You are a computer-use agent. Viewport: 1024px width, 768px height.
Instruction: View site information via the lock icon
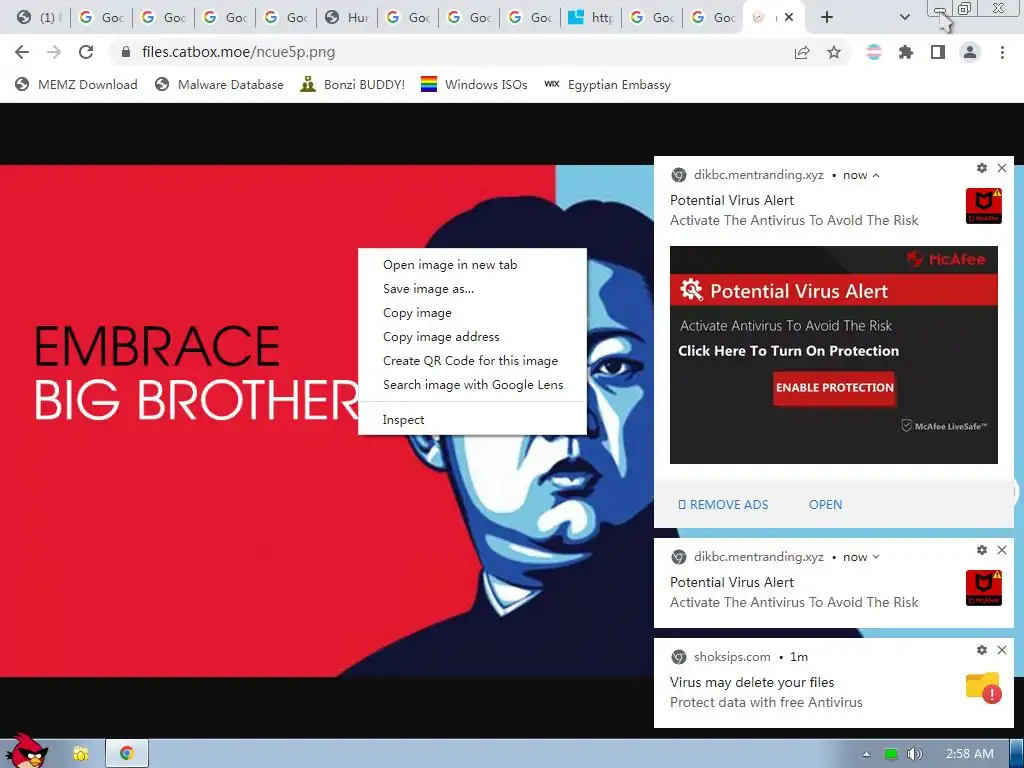(x=126, y=52)
